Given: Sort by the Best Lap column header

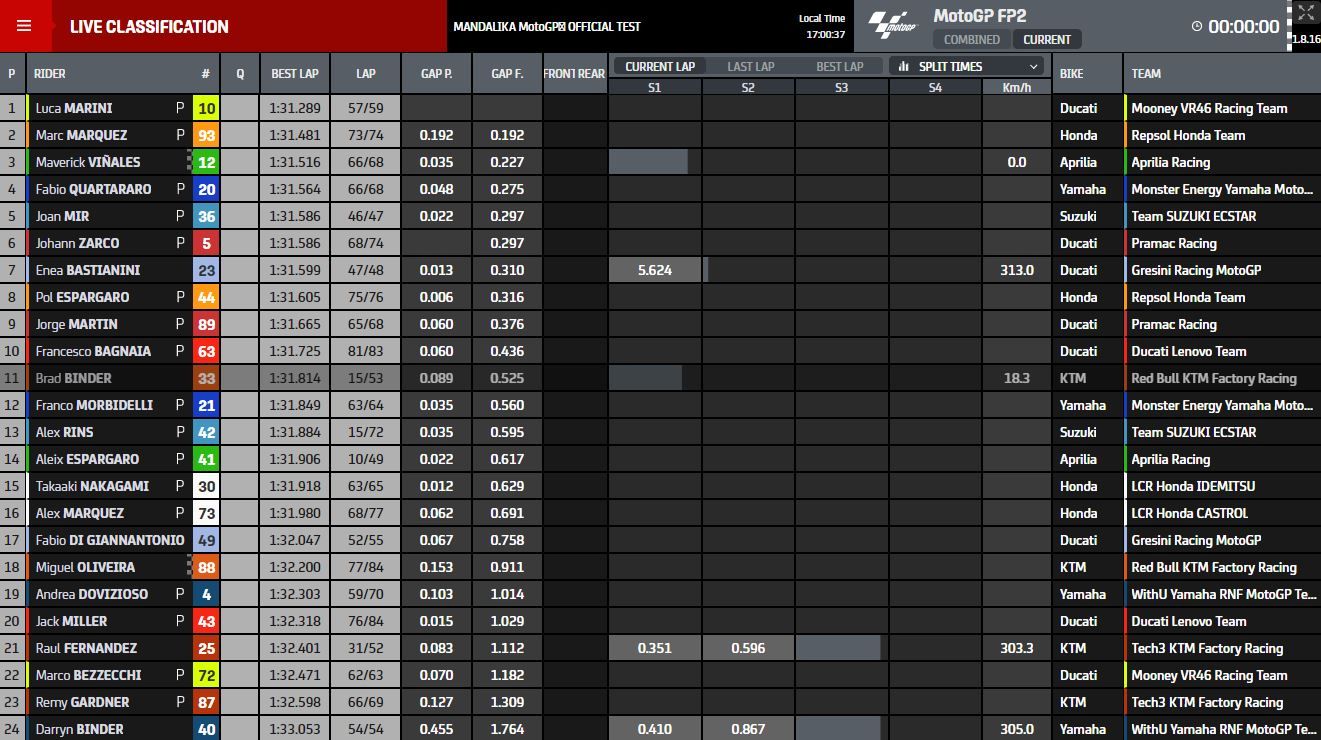Looking at the screenshot, I should click(295, 74).
